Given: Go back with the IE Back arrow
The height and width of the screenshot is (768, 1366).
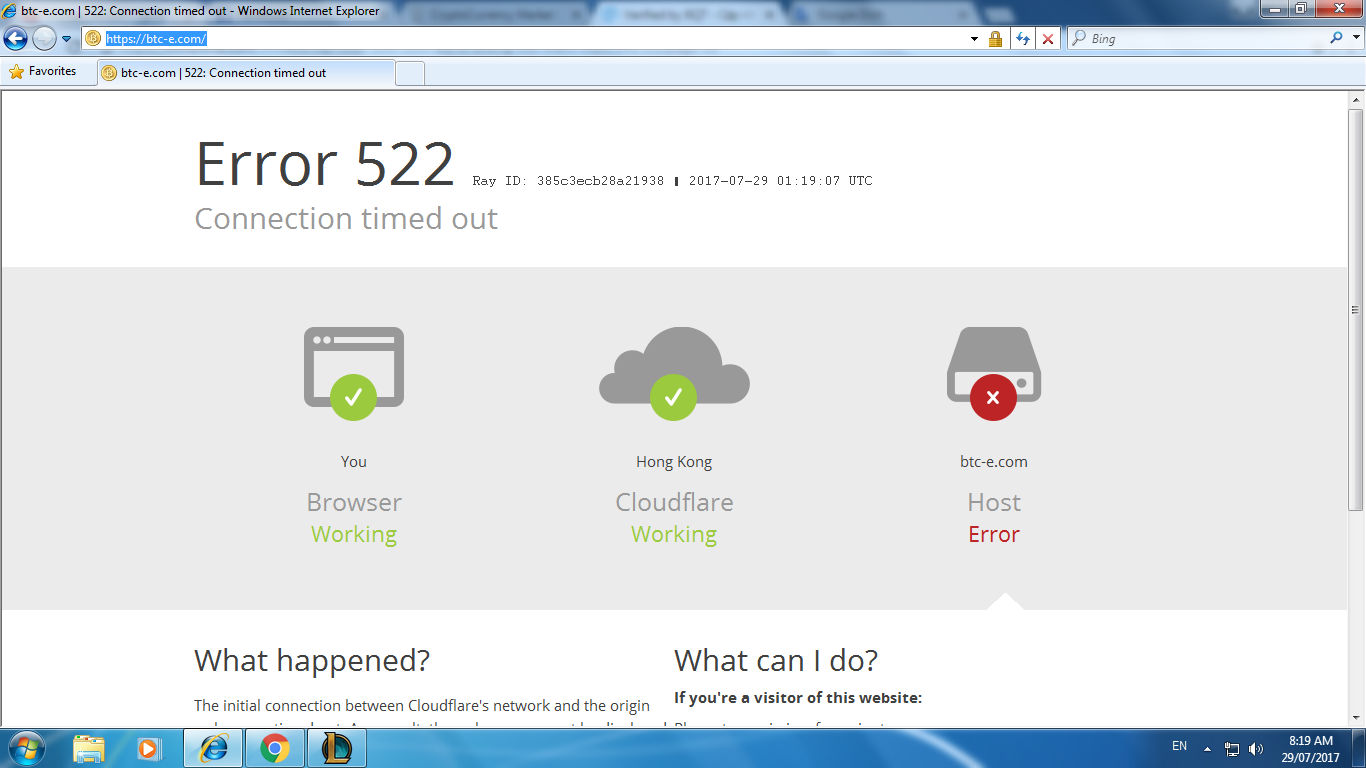Looking at the screenshot, I should pyautogui.click(x=15, y=39).
